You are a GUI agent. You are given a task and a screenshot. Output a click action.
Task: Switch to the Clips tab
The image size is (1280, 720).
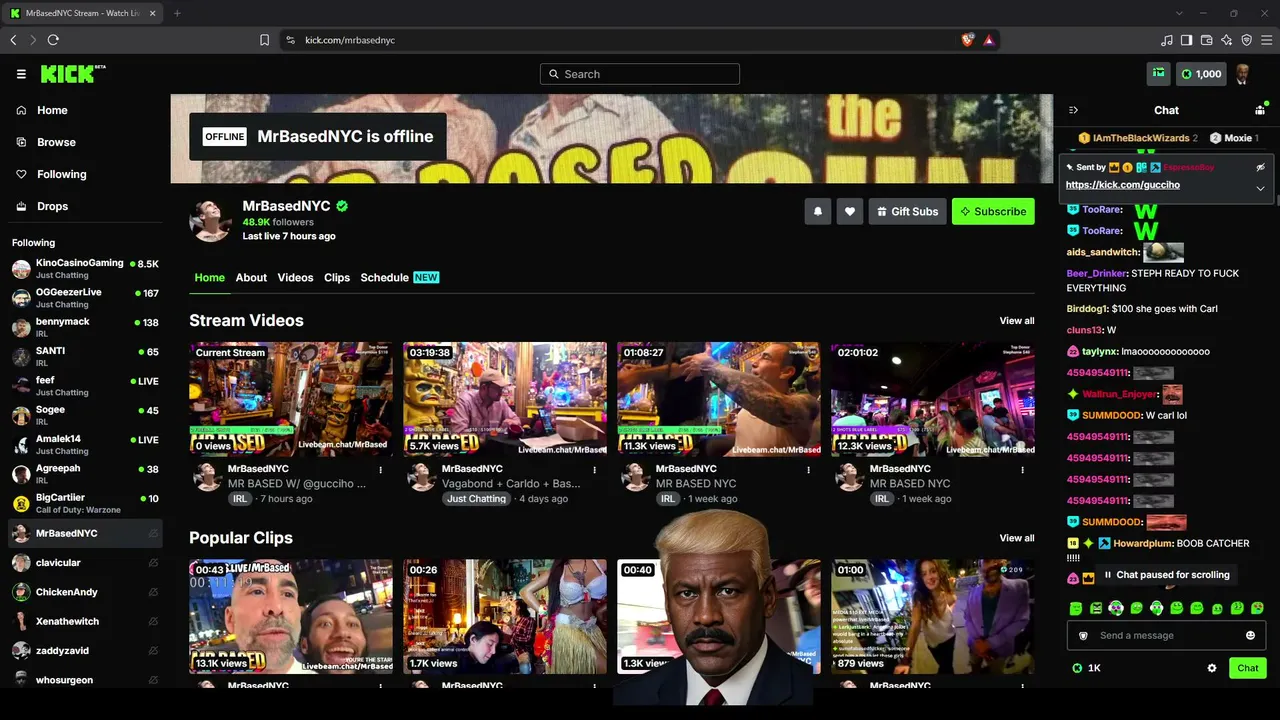(337, 277)
